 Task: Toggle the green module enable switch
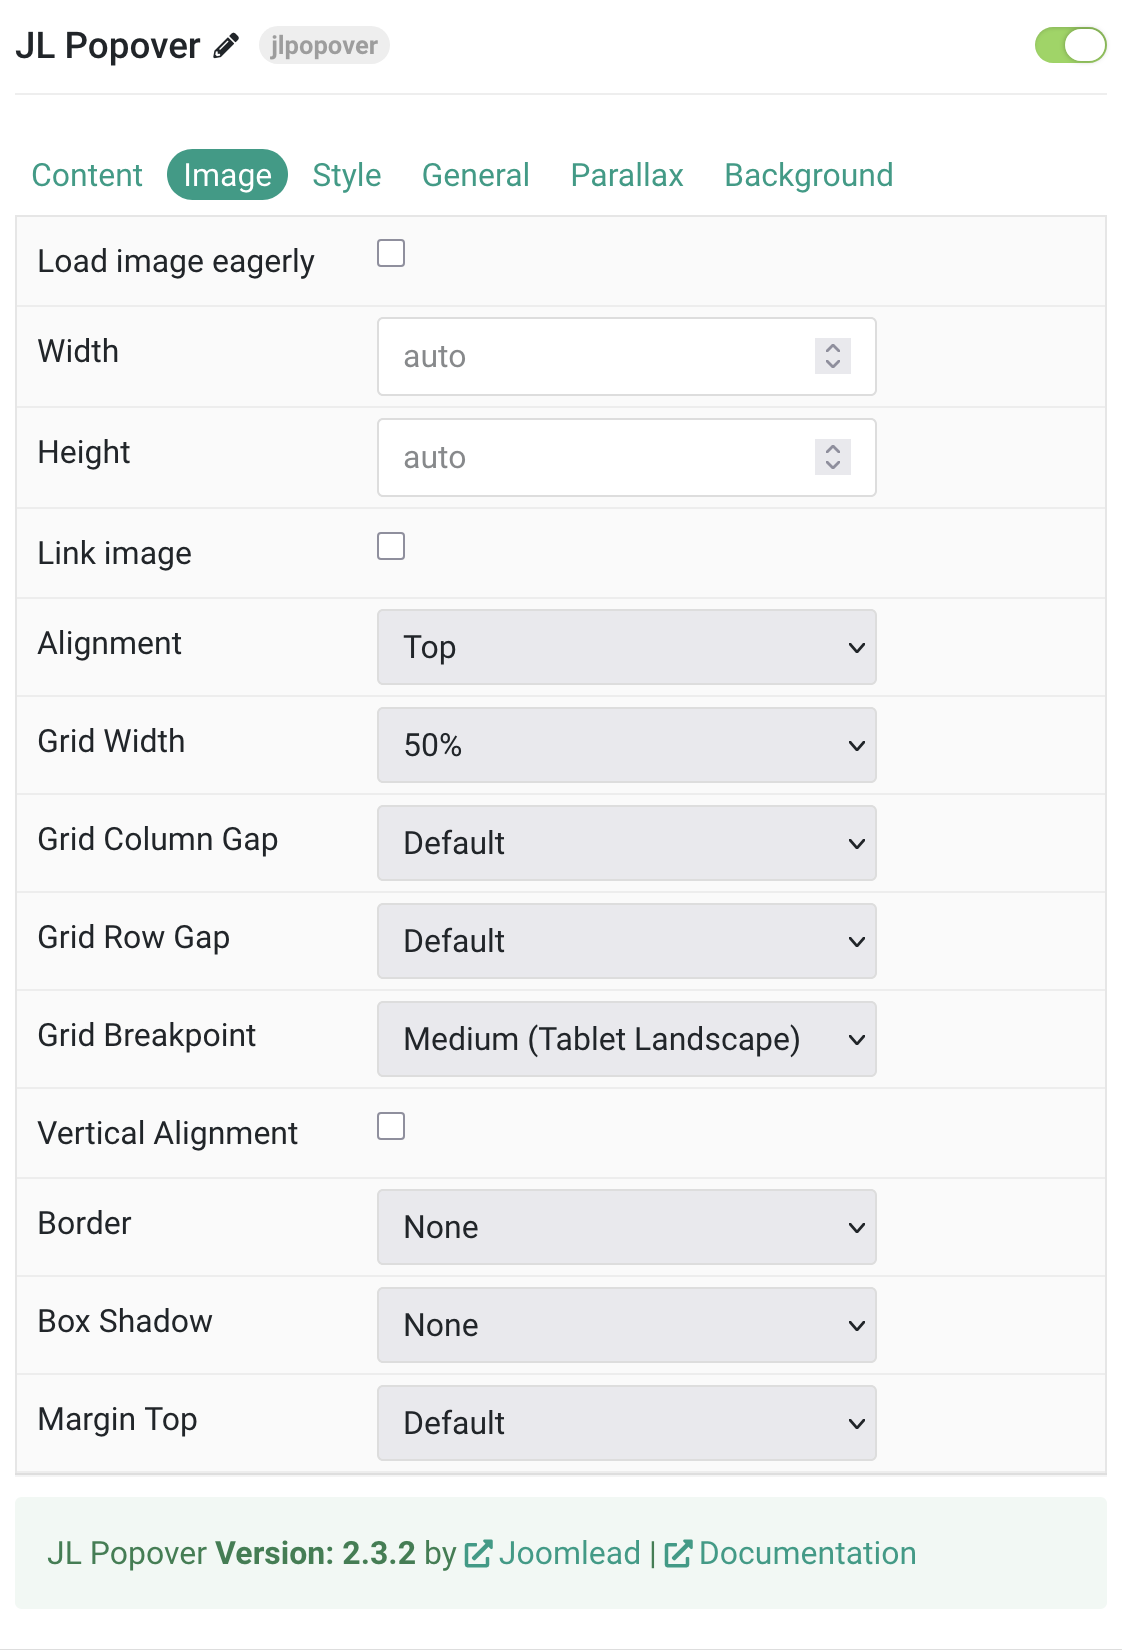pyautogui.click(x=1071, y=45)
